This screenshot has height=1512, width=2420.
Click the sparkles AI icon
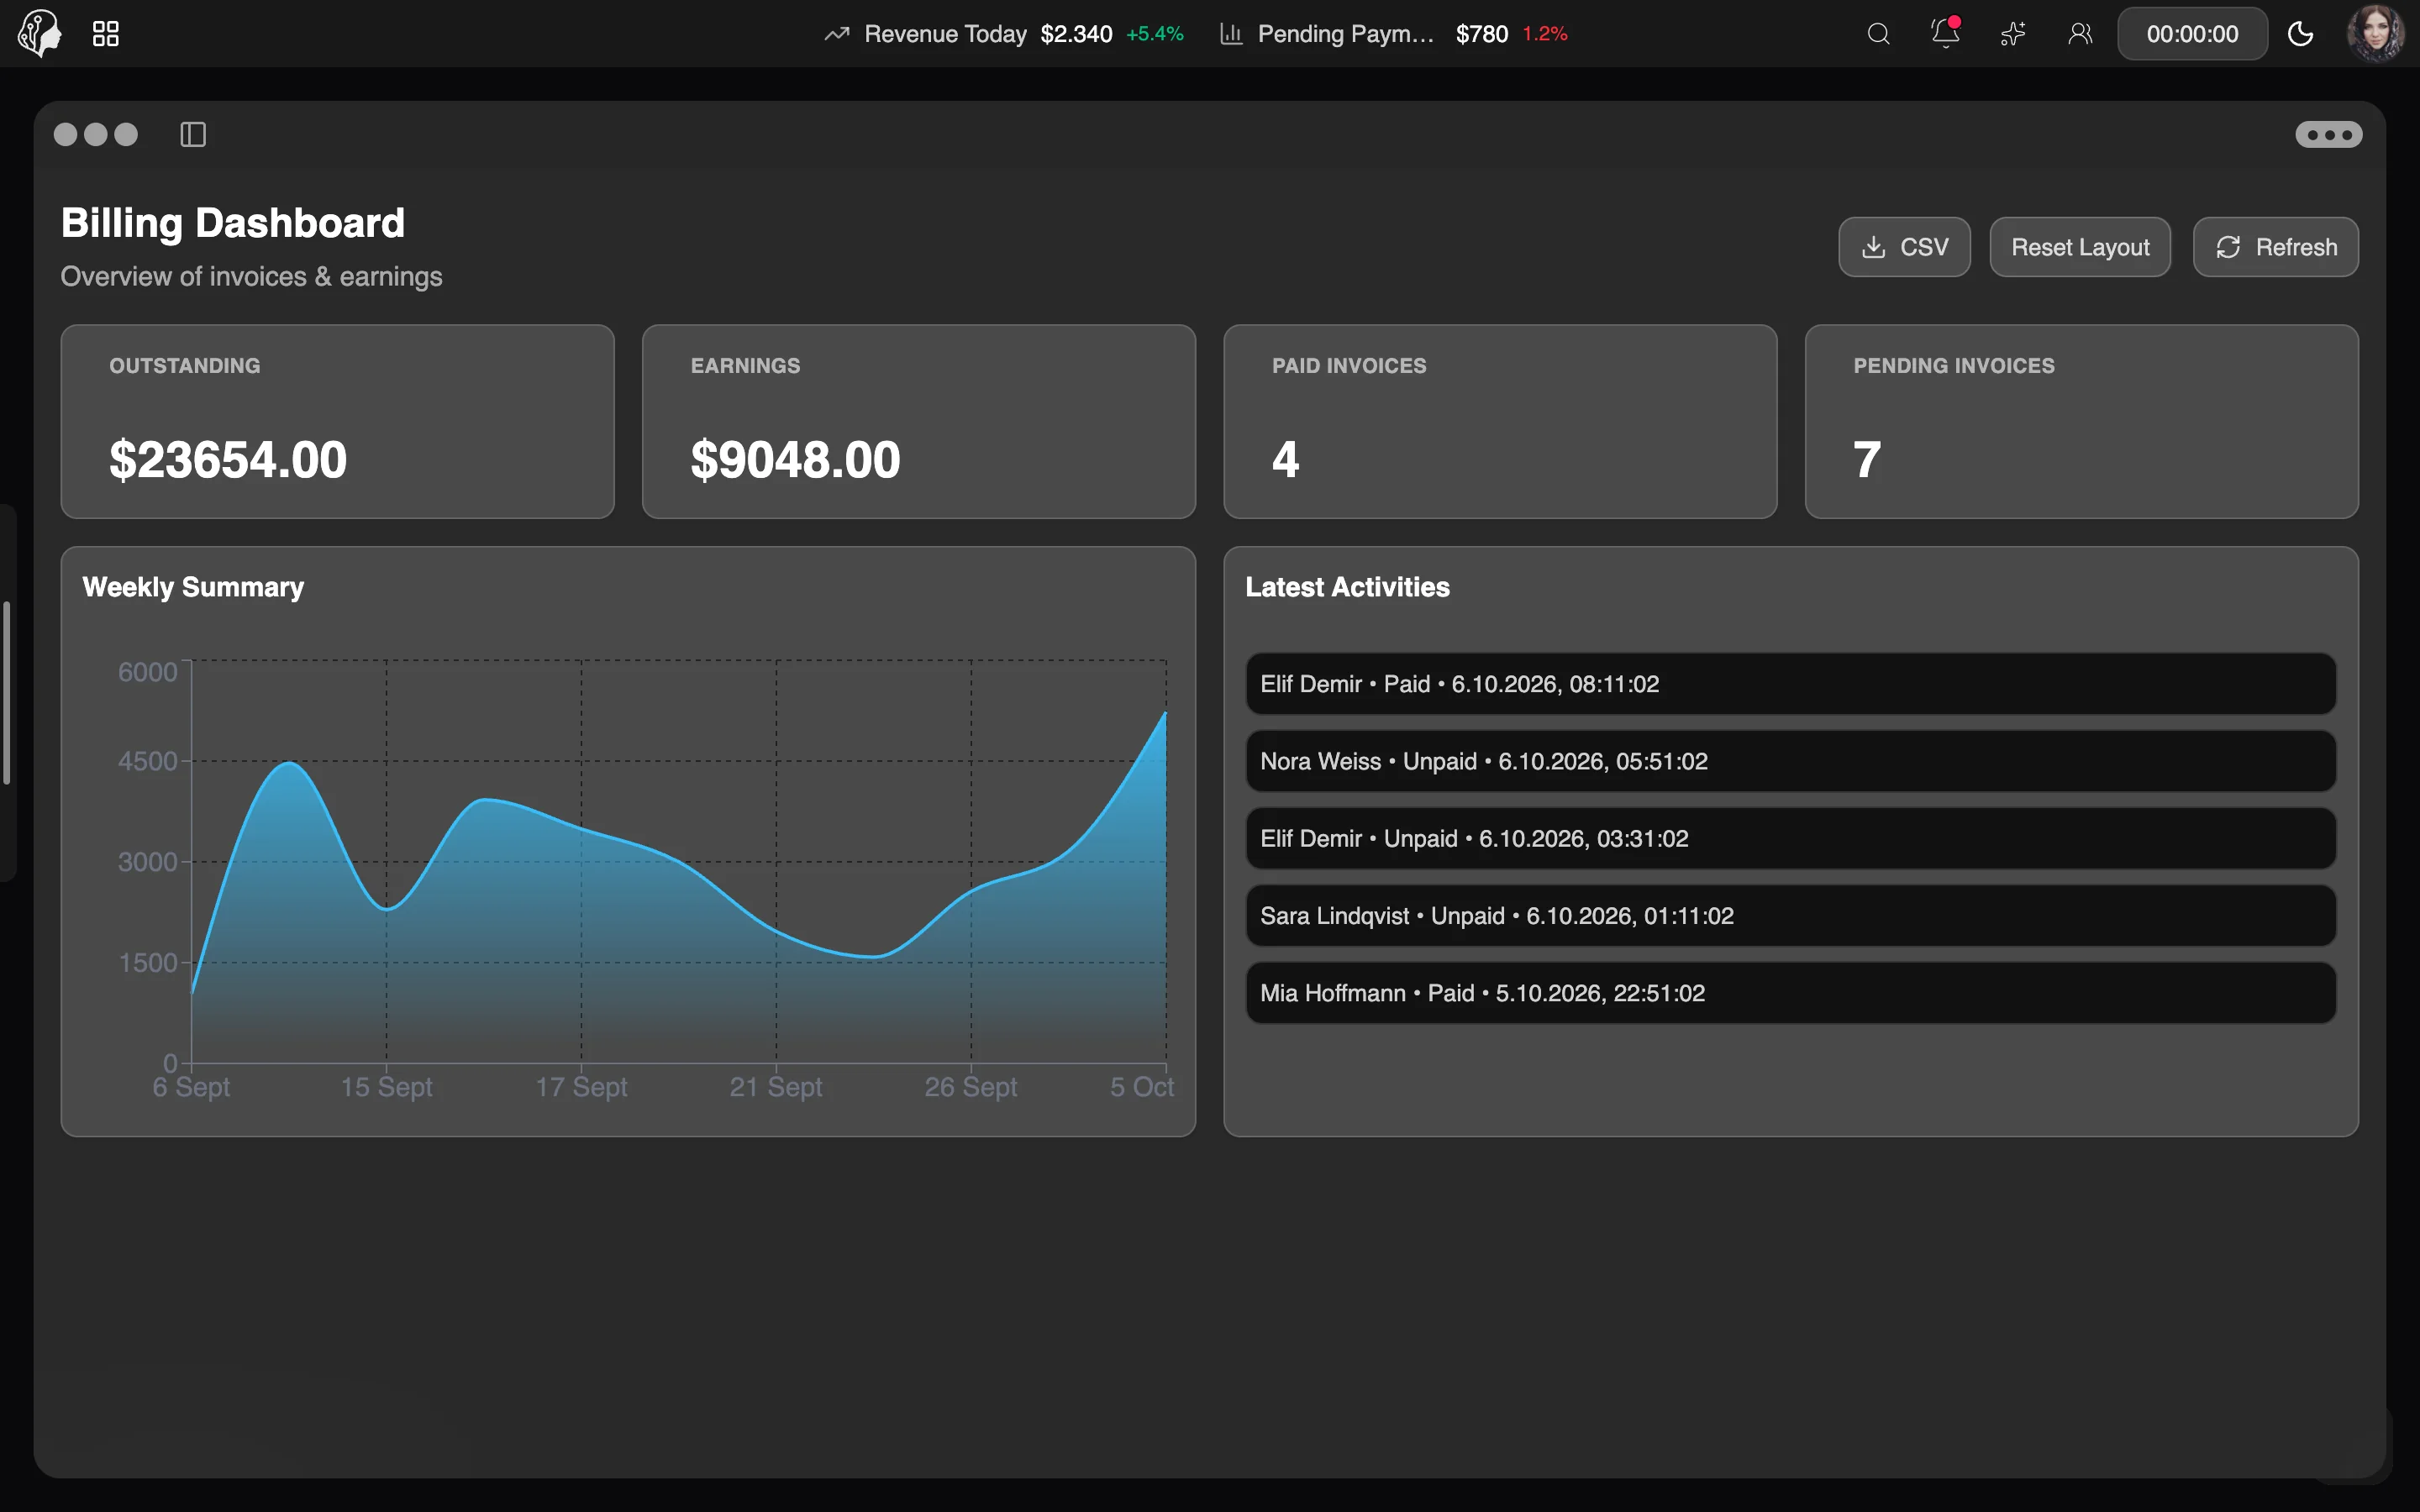tap(2012, 34)
